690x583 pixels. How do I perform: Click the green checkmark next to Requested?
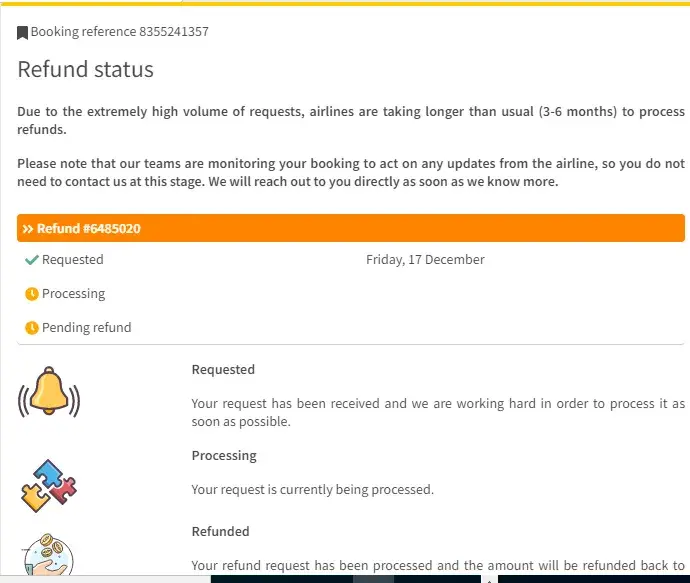click(x=32, y=260)
